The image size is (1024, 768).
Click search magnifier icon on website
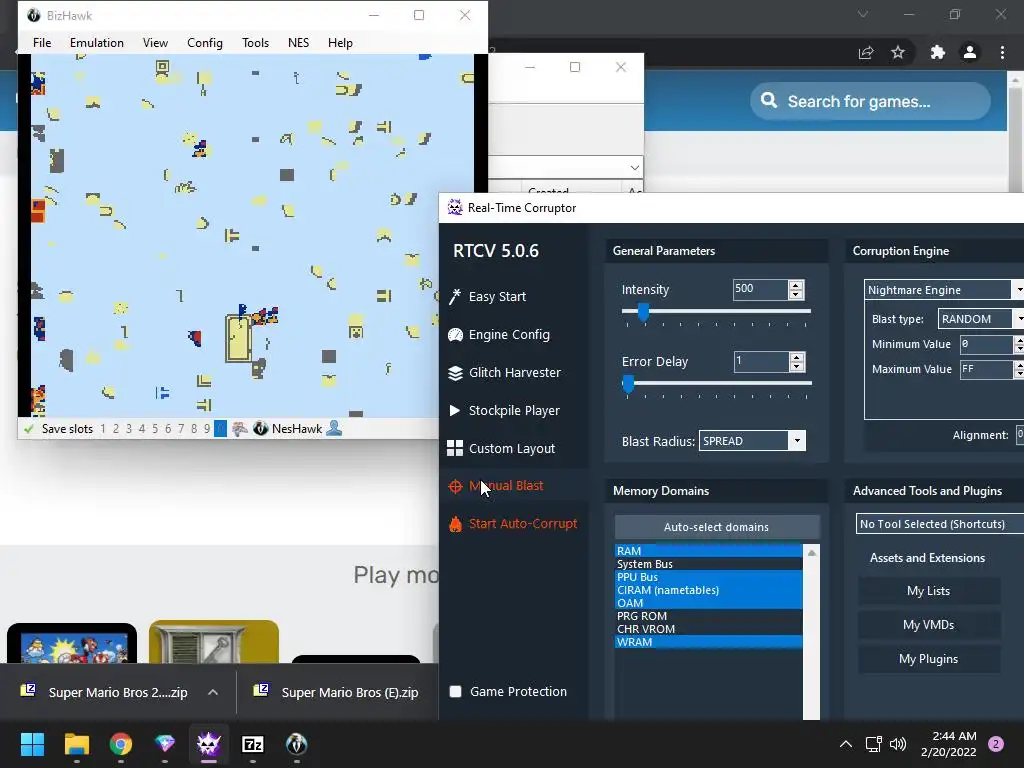(769, 101)
